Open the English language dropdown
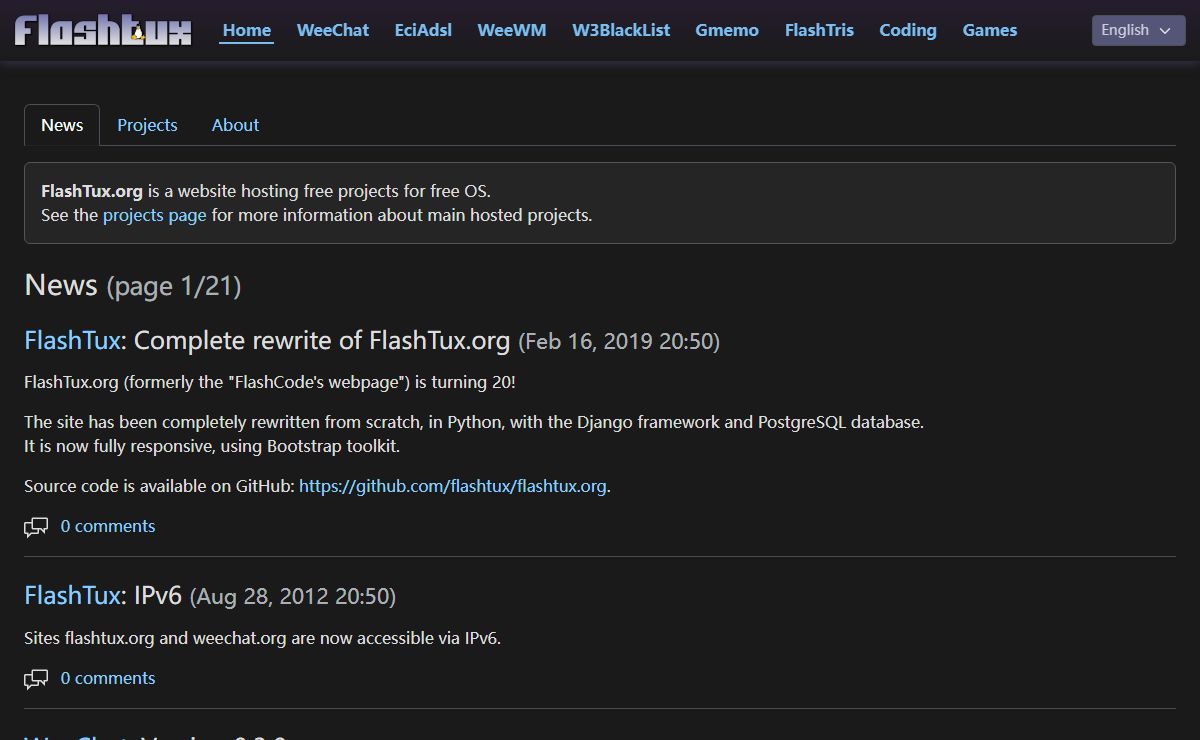 [1138, 30]
